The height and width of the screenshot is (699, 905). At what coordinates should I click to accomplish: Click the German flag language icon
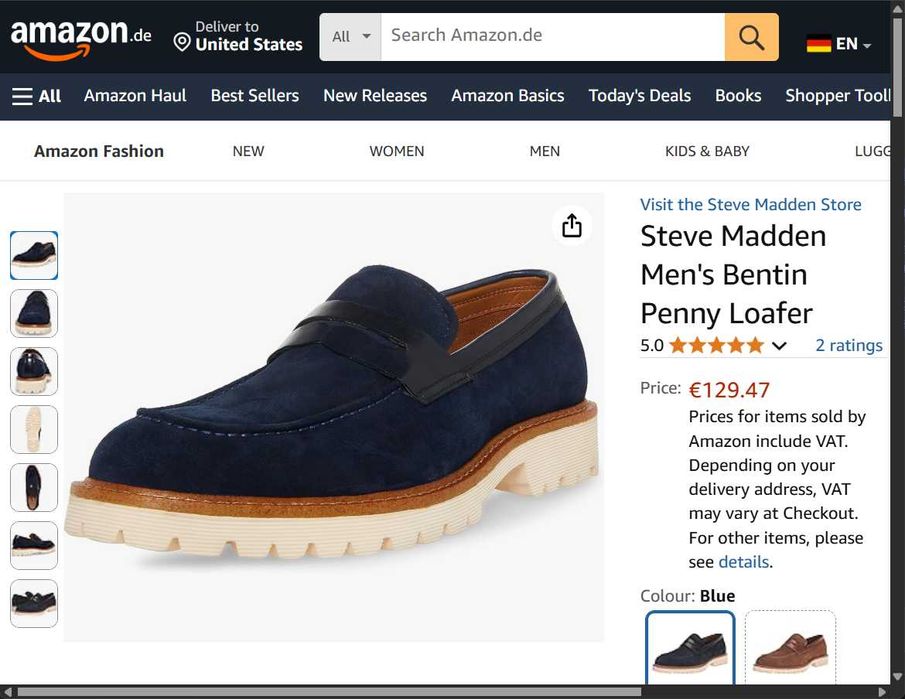pyautogui.click(x=819, y=44)
